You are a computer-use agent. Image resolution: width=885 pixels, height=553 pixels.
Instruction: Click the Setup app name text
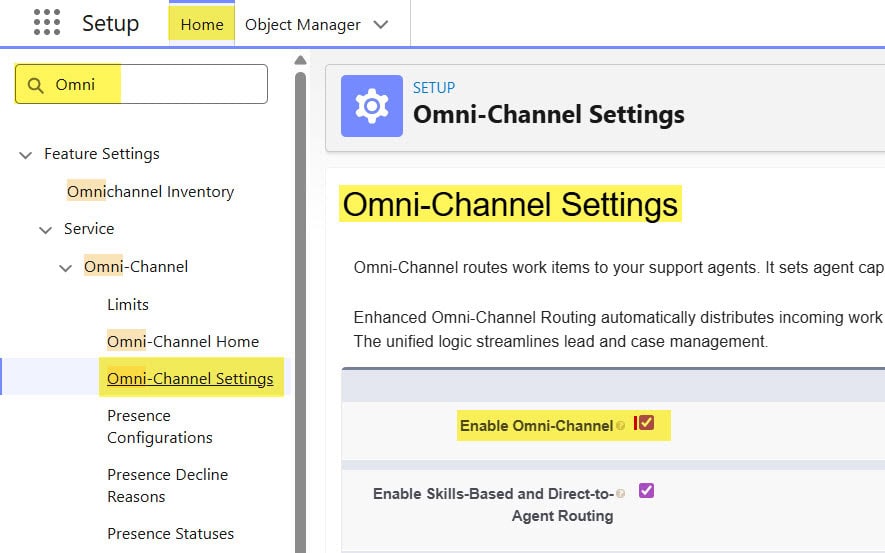pyautogui.click(x=110, y=24)
